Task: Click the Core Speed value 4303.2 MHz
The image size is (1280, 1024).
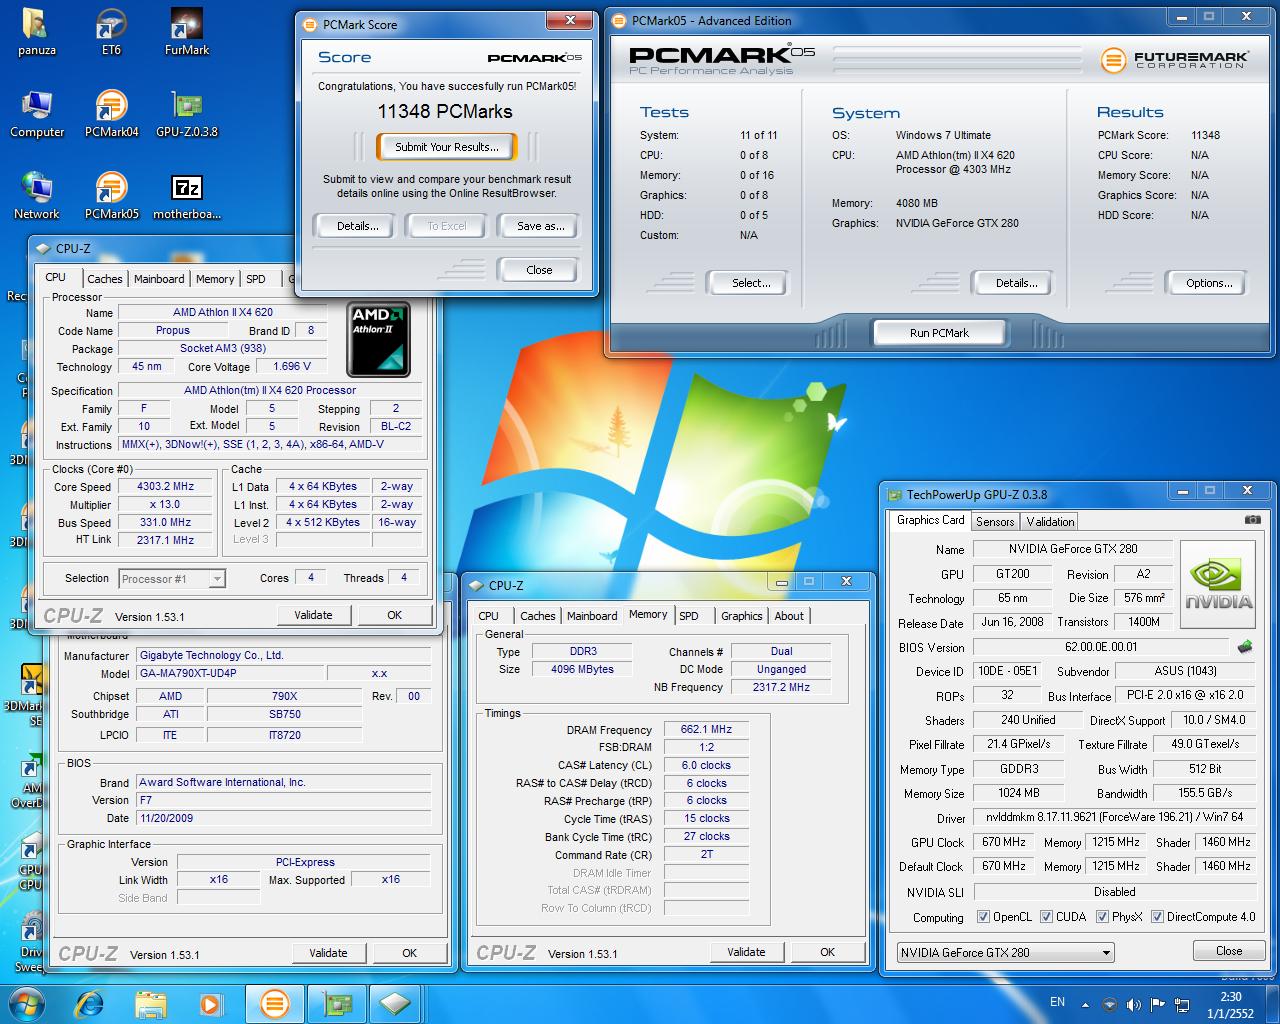Action: pos(166,486)
